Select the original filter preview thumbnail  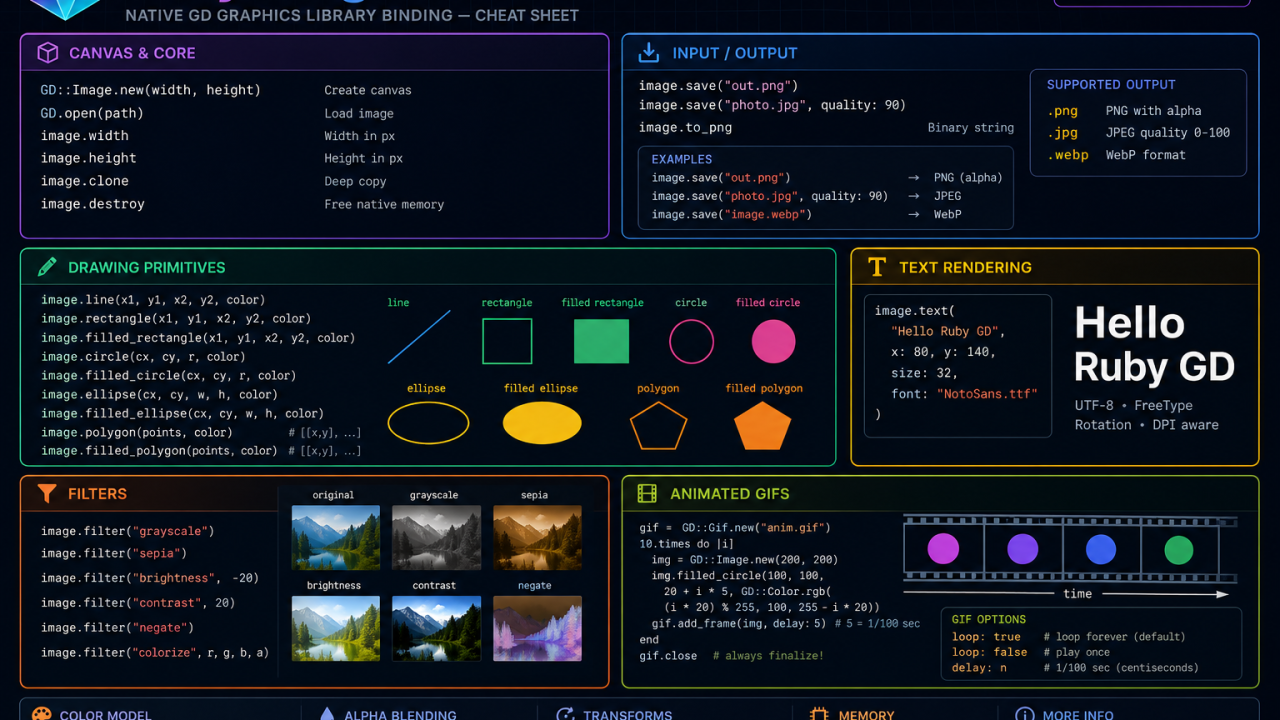point(335,537)
